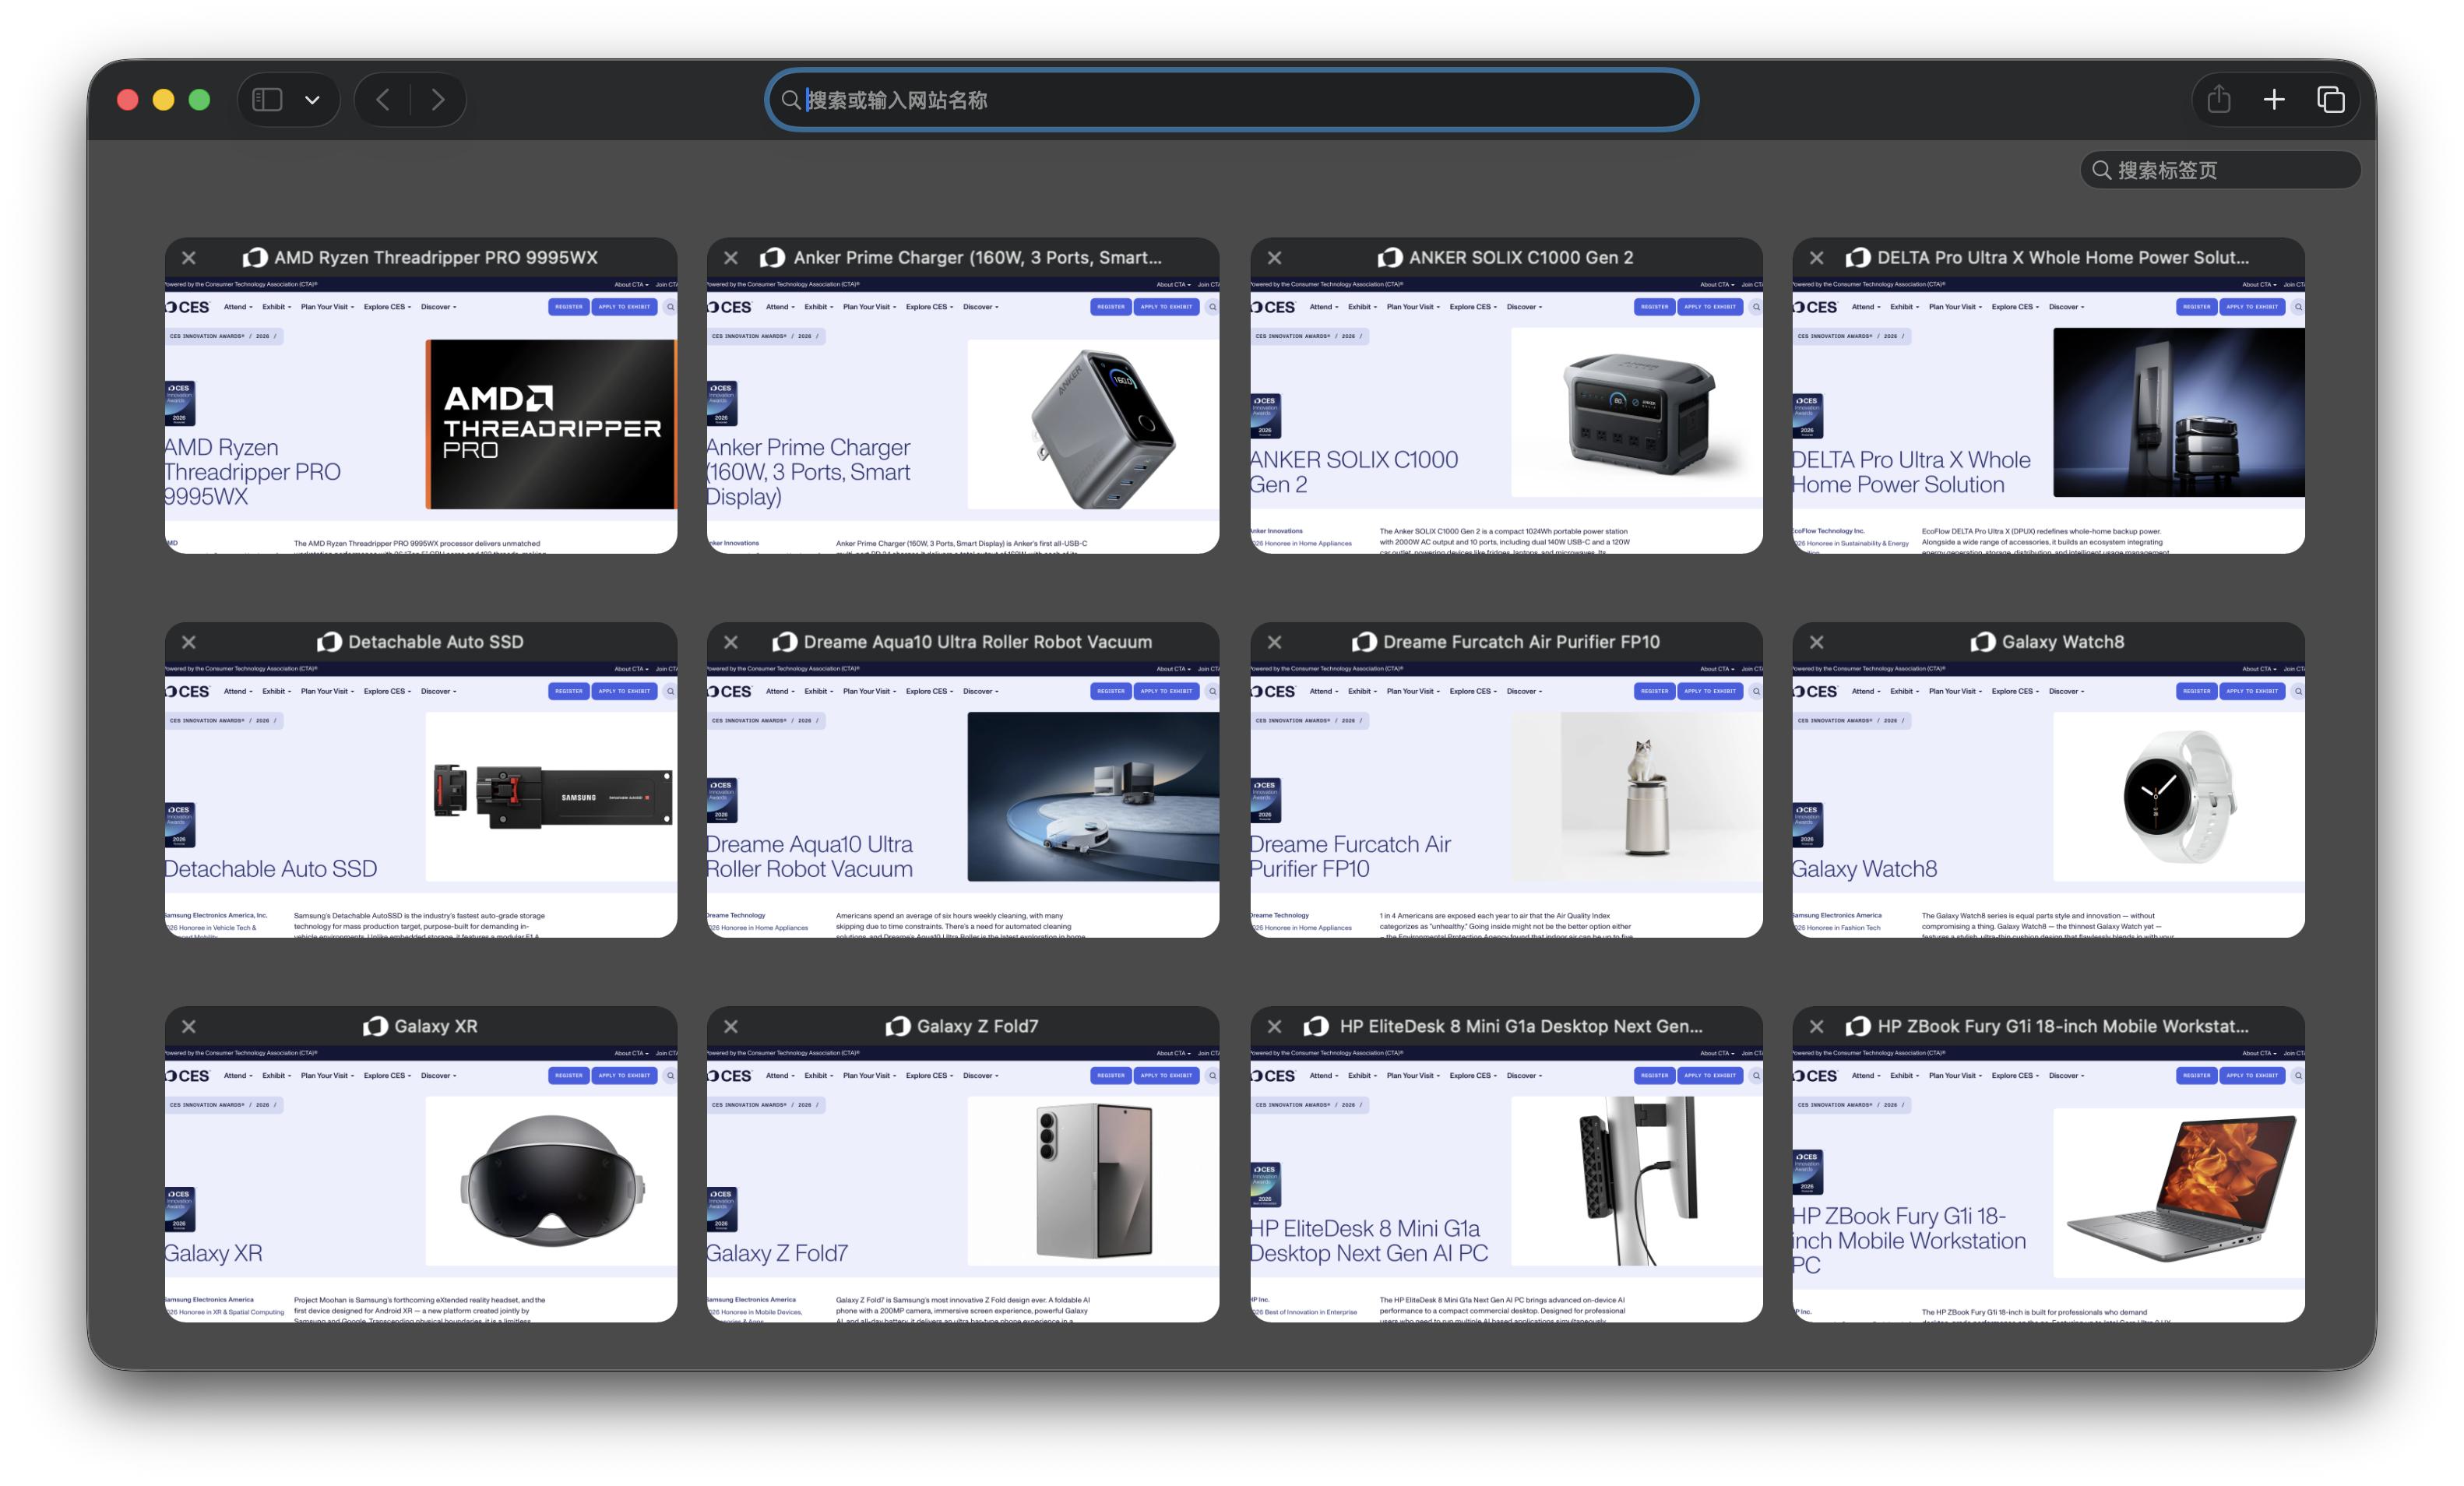Viewport: 2464px width, 1486px height.
Task: Switch to the Galaxy XR tab
Action: pyautogui.click(x=420, y=1180)
